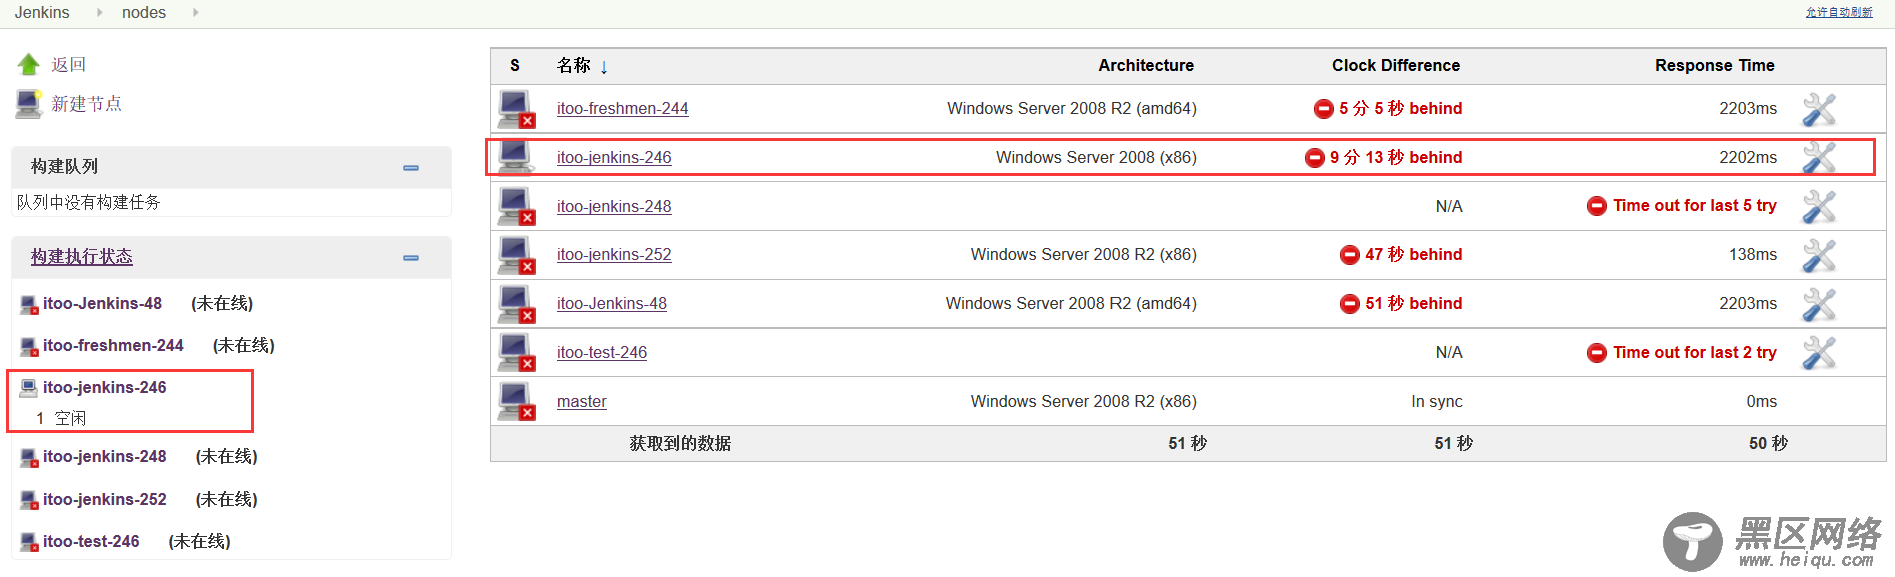Click In sync value in master row
This screenshot has height=577, width=1895.
click(x=1437, y=401)
